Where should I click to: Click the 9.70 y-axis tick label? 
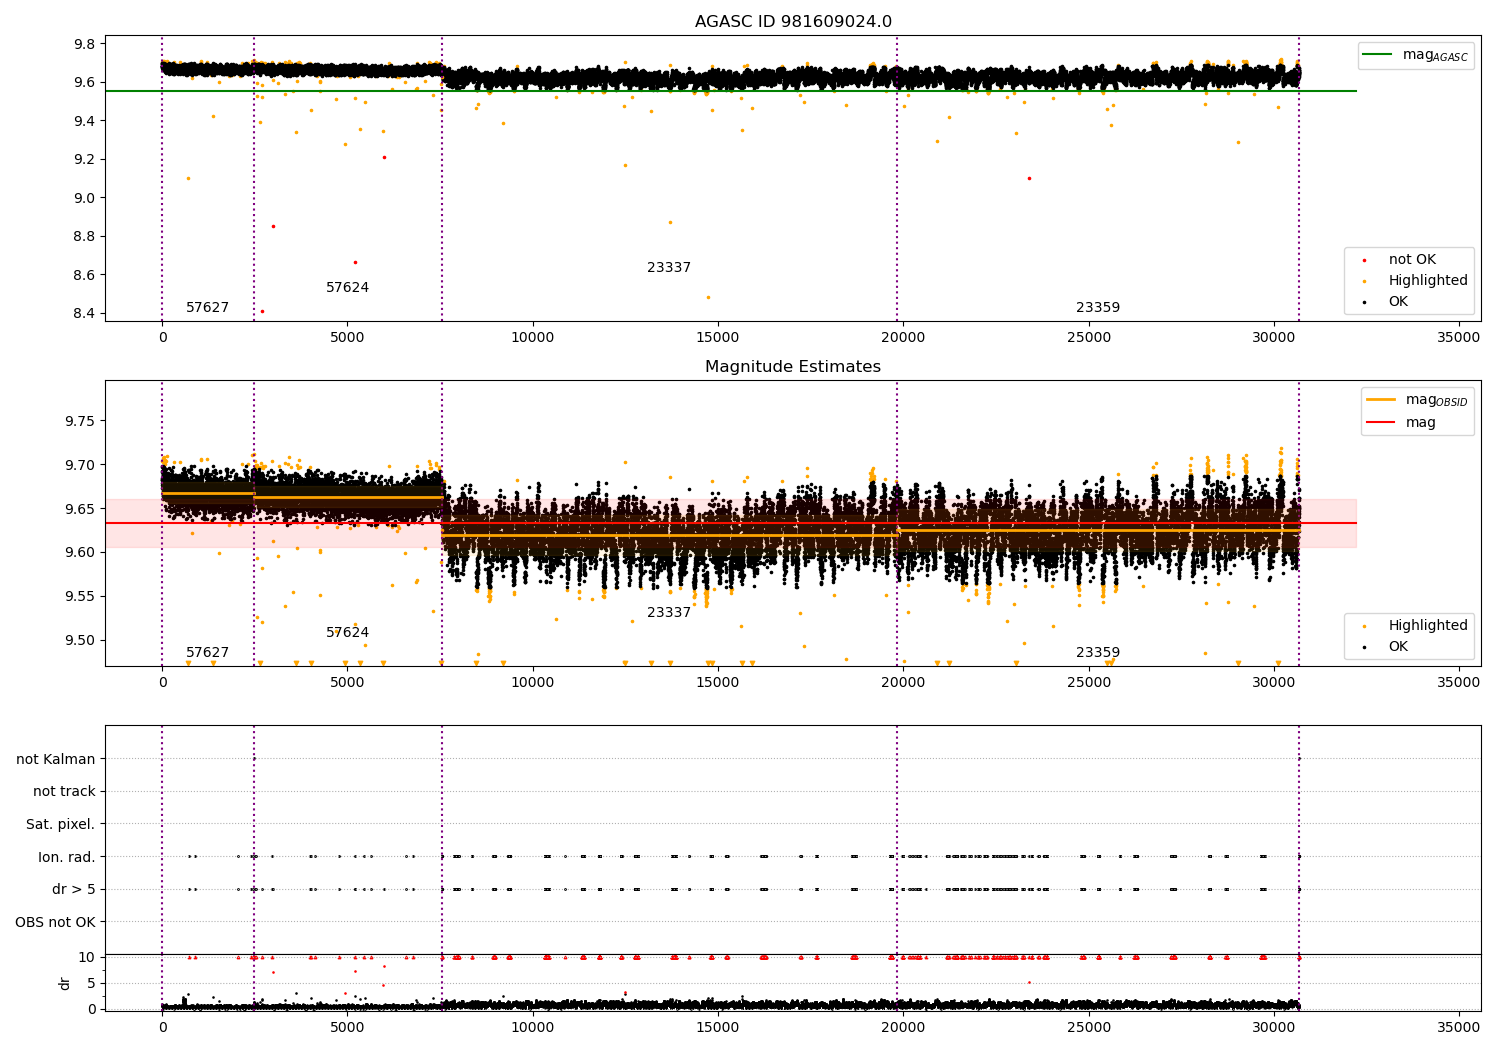point(81,466)
